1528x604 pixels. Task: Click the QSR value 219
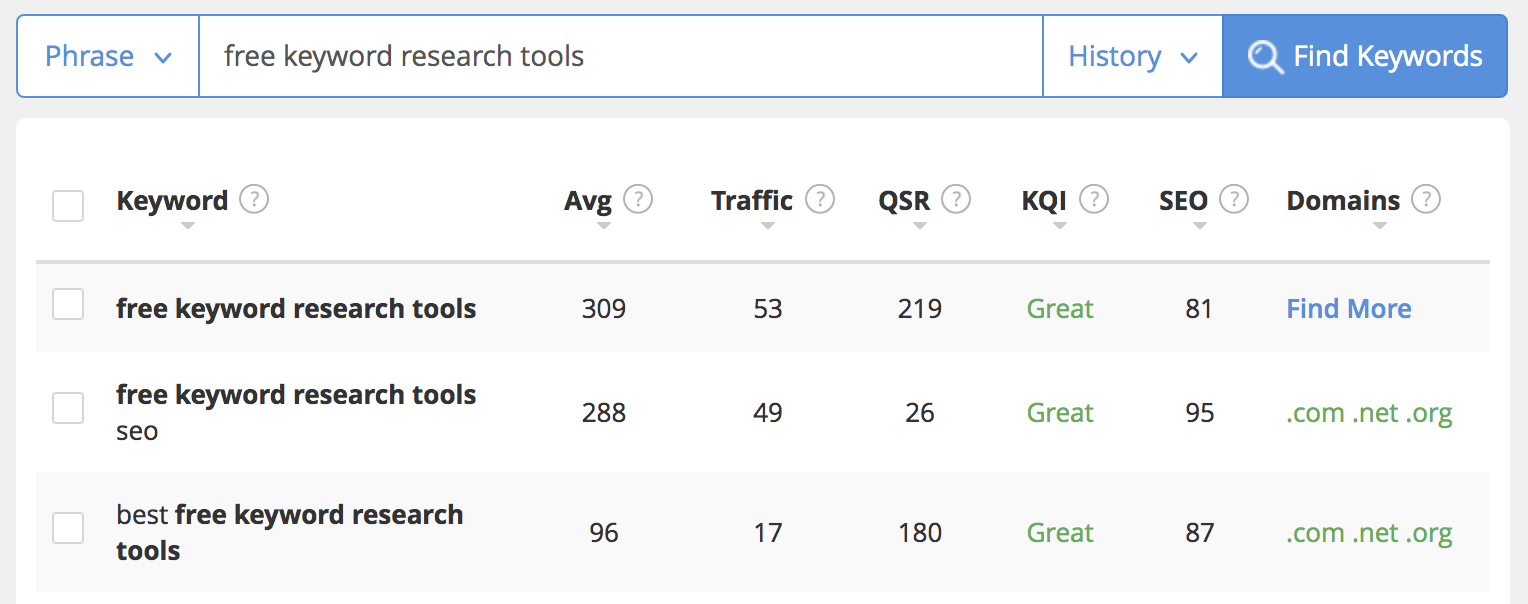click(920, 309)
